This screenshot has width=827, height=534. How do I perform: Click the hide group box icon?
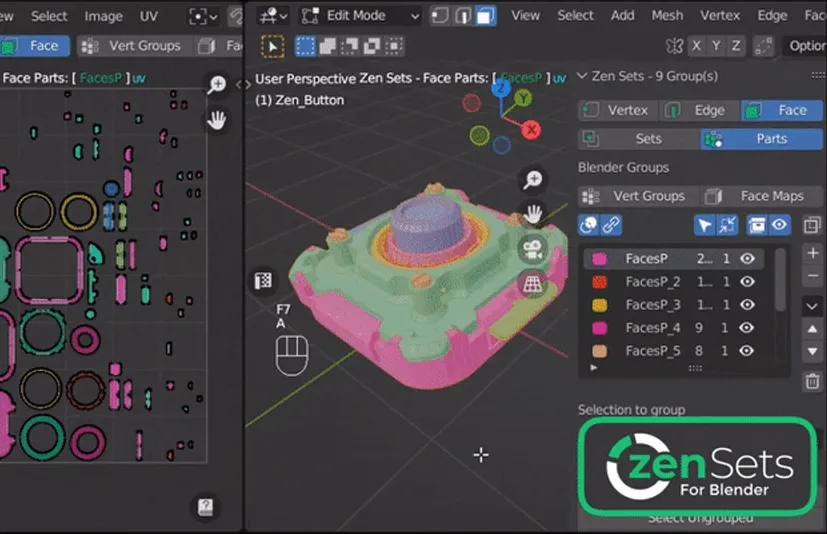(x=757, y=225)
